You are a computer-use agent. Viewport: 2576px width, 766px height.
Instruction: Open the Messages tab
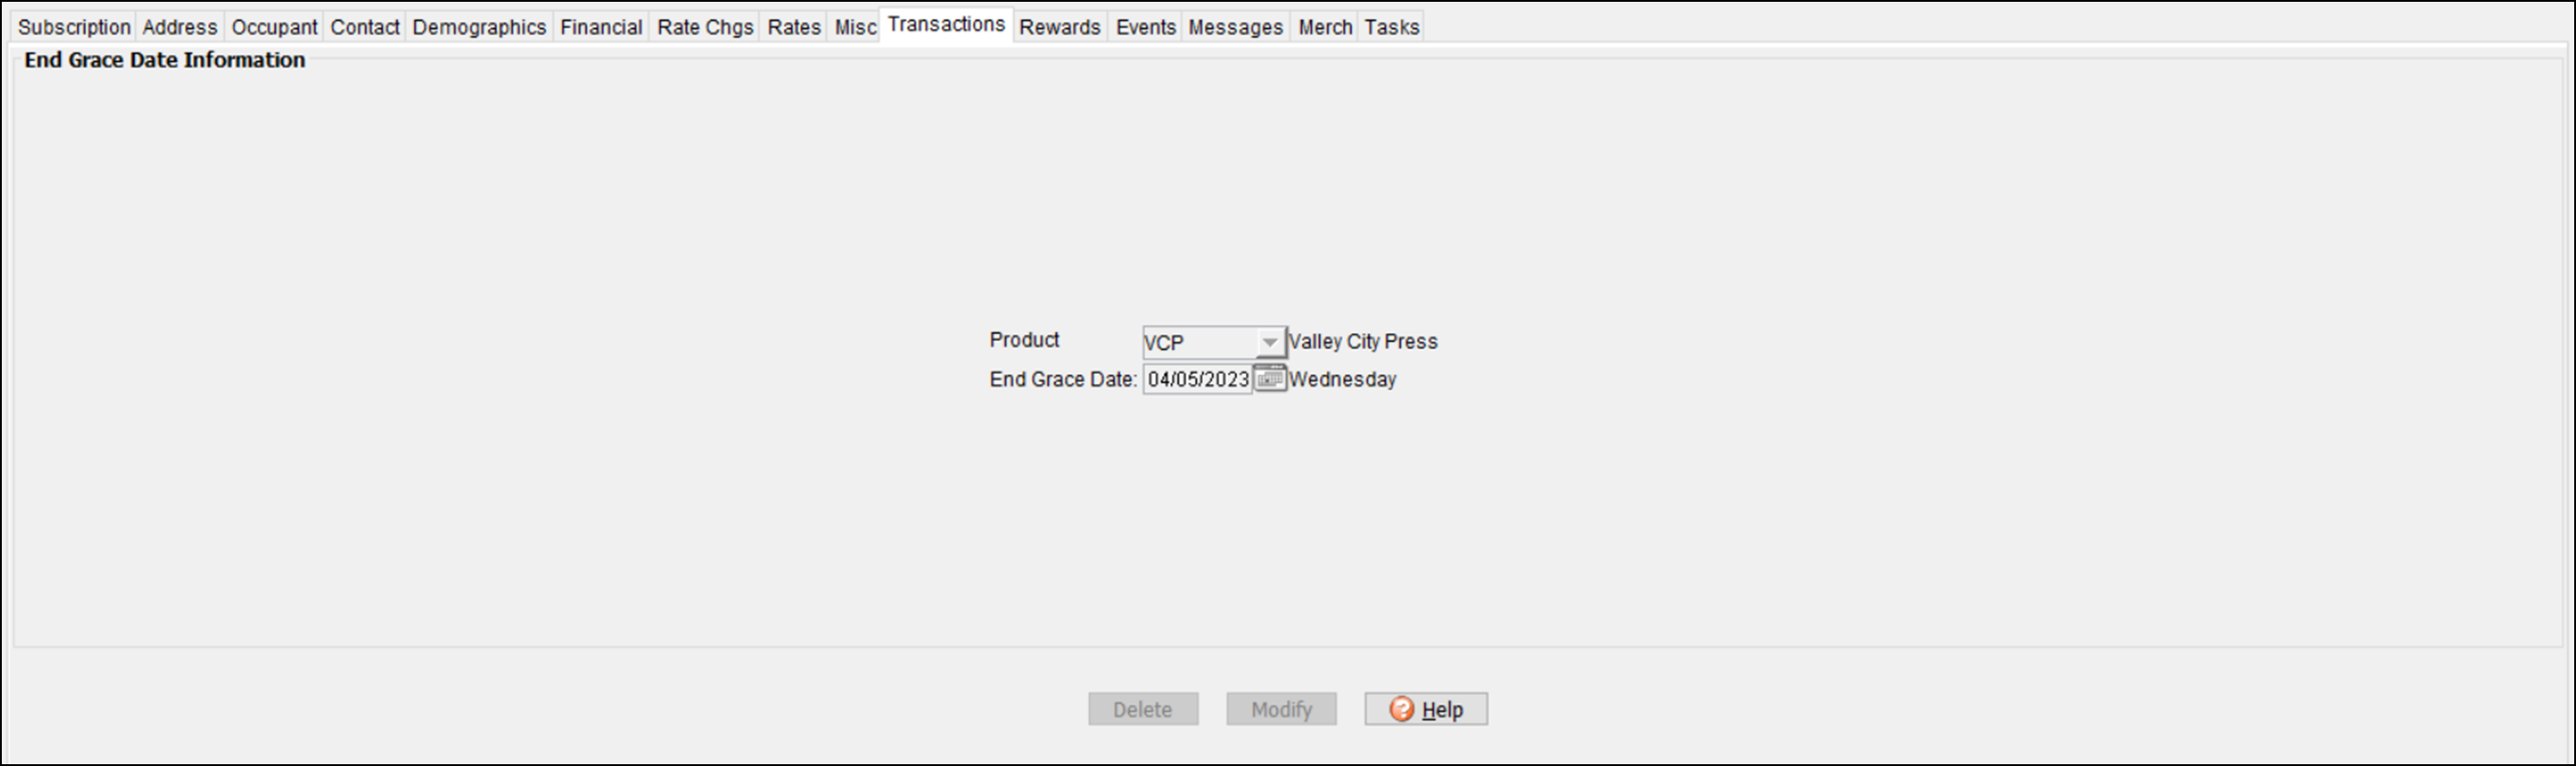click(x=1235, y=27)
